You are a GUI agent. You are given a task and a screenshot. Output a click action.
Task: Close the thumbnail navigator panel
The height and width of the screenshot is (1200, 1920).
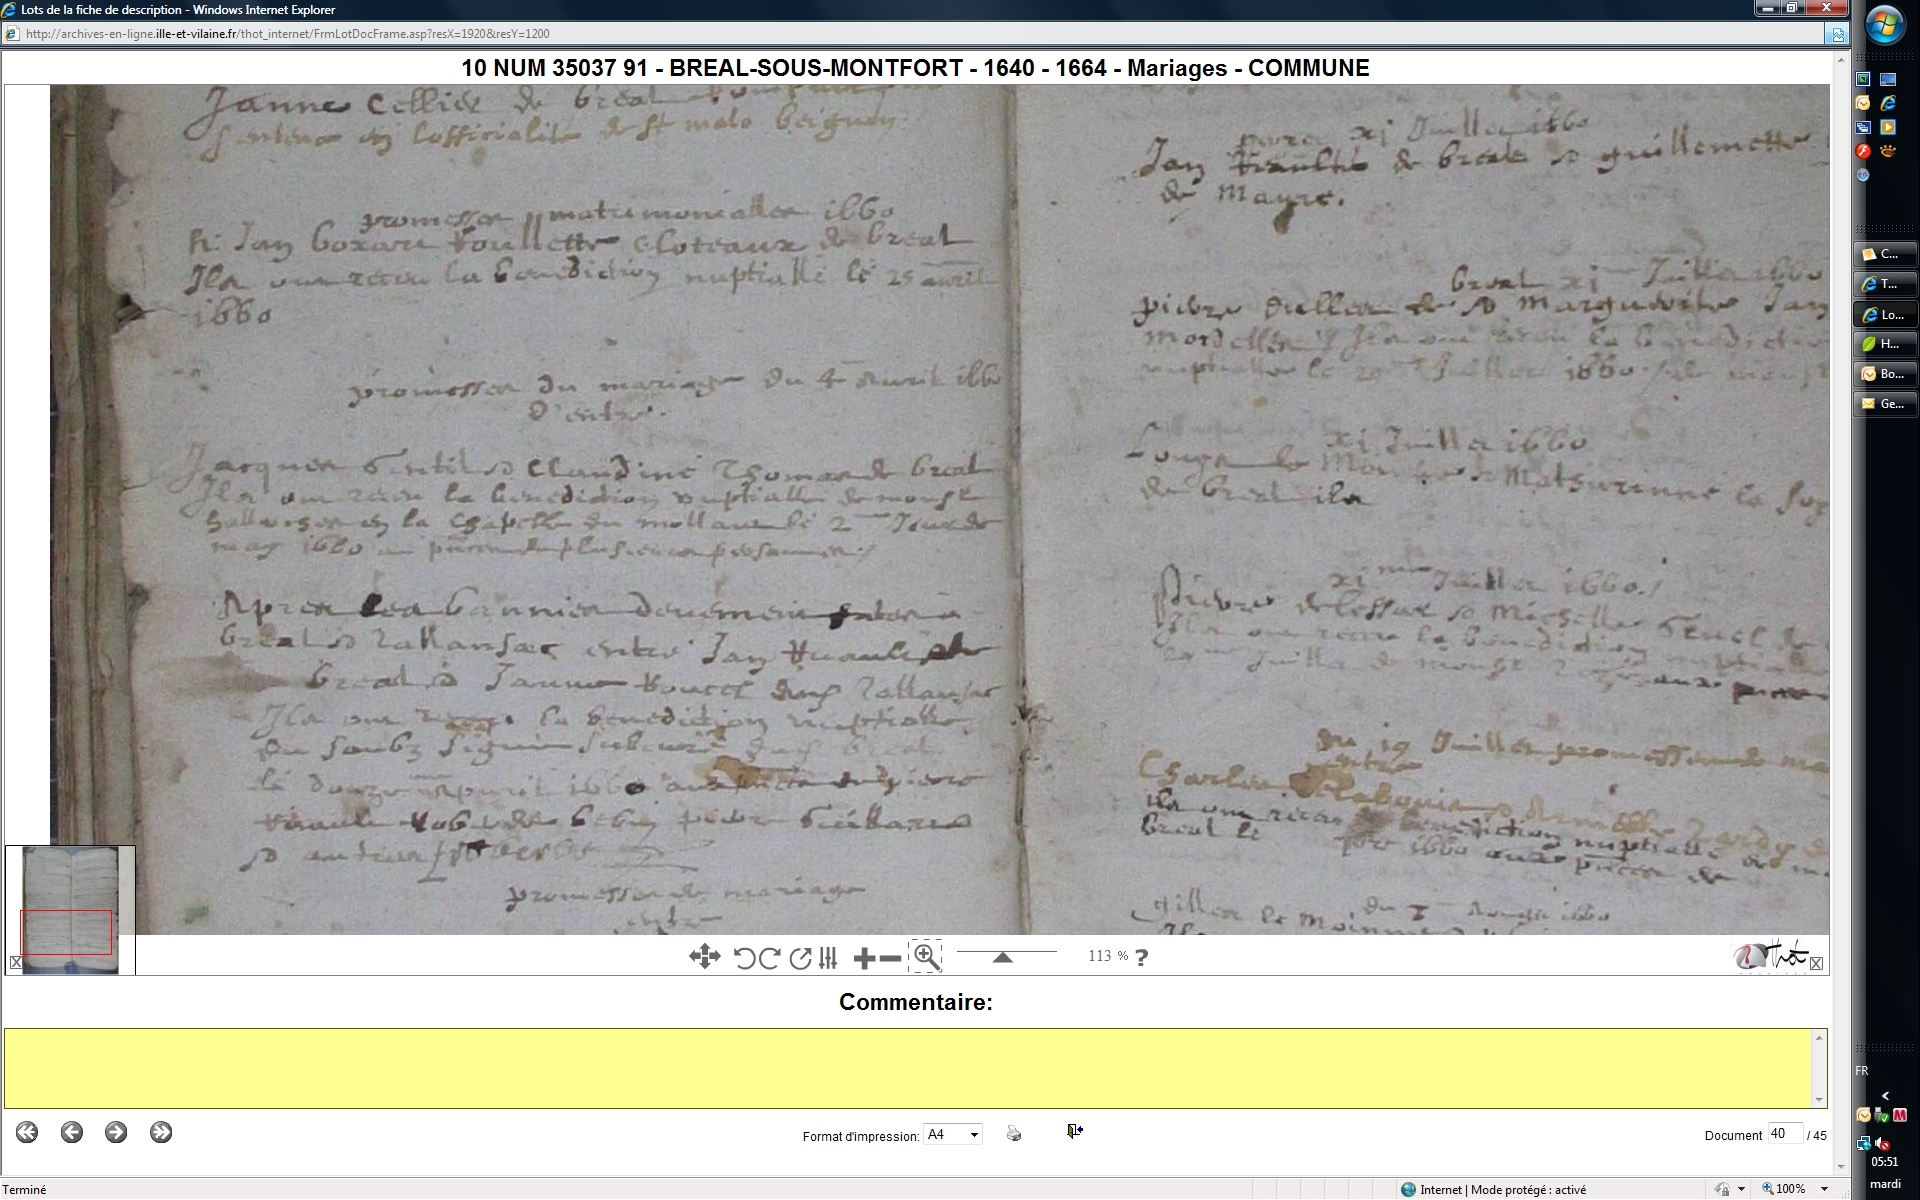[16, 963]
